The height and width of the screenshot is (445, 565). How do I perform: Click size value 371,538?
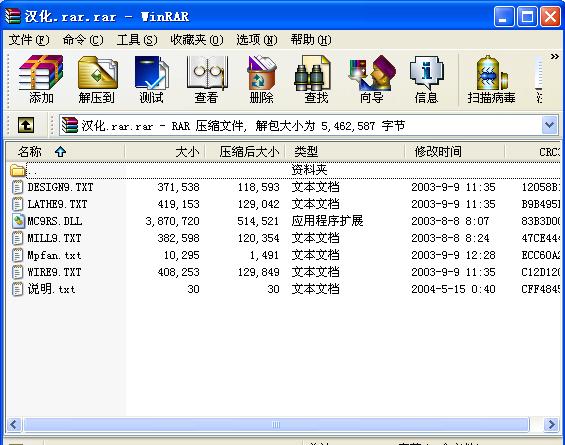(x=178, y=187)
